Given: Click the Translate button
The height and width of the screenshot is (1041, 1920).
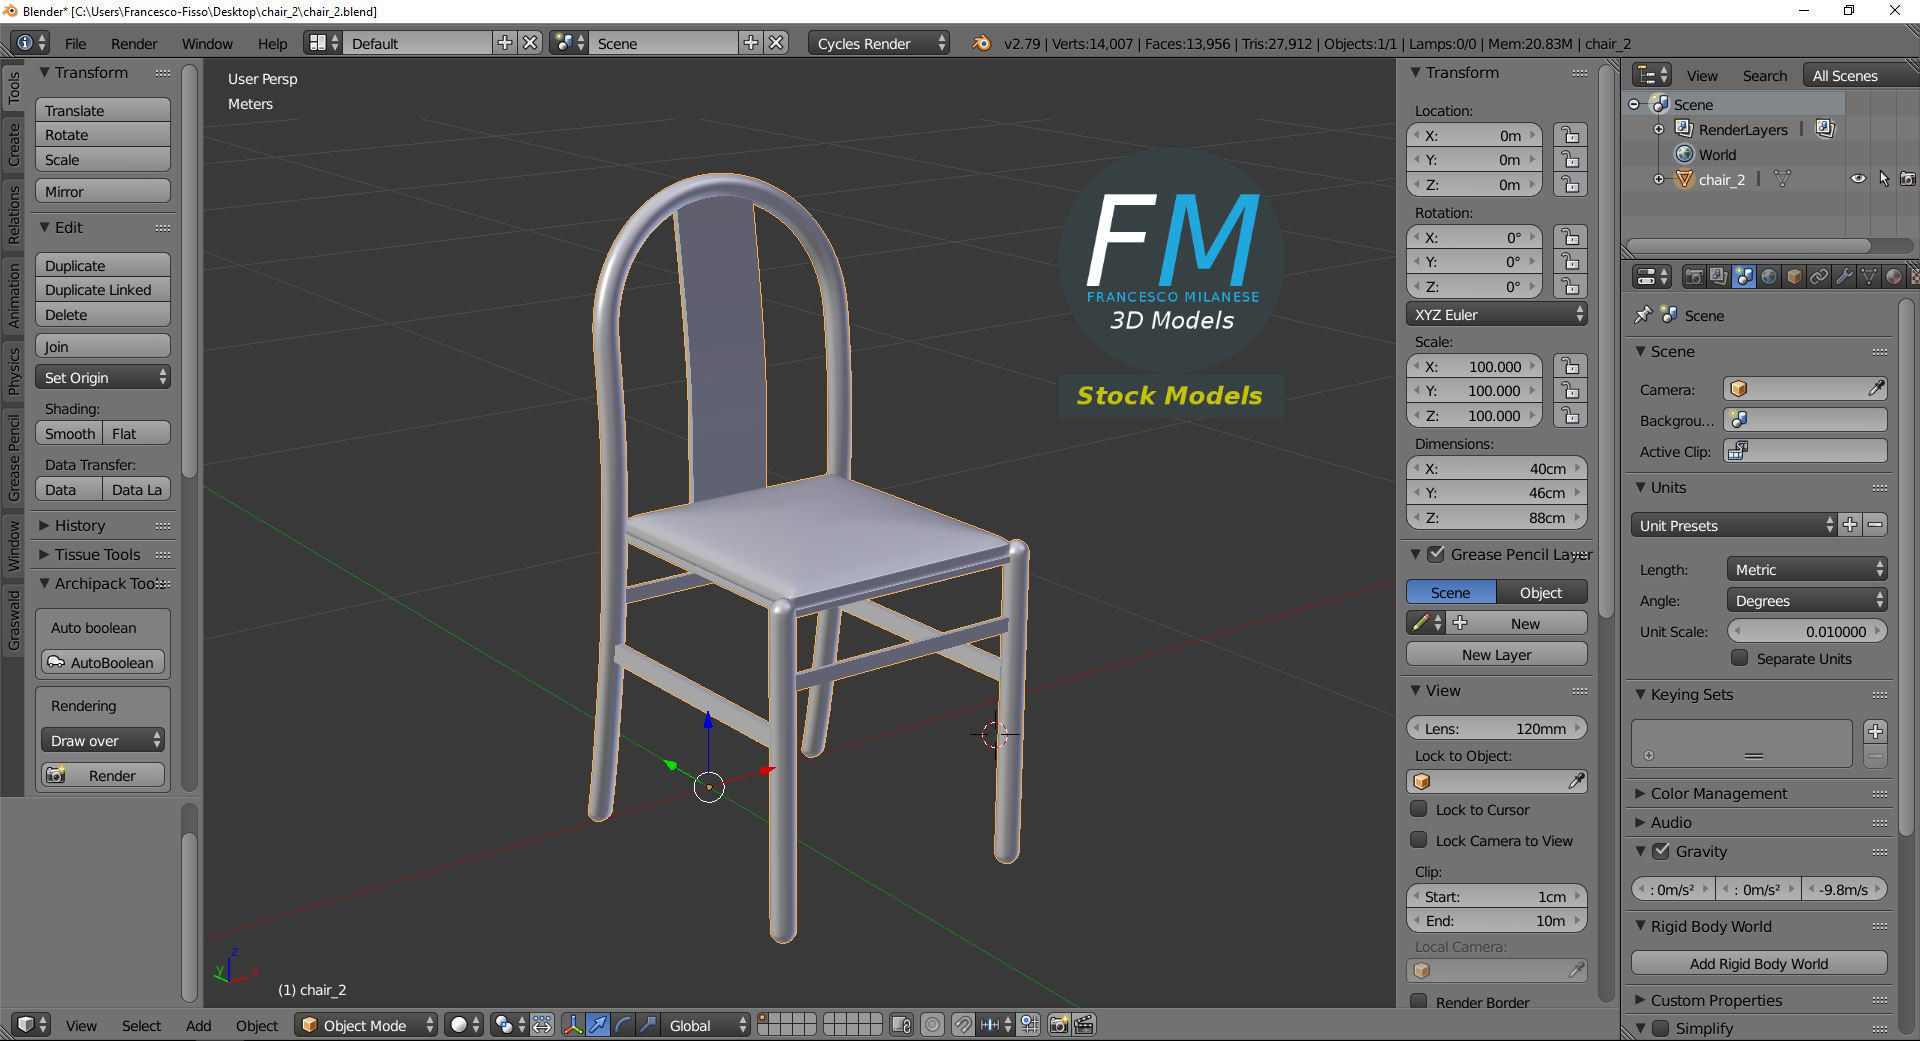Looking at the screenshot, I should pos(103,110).
